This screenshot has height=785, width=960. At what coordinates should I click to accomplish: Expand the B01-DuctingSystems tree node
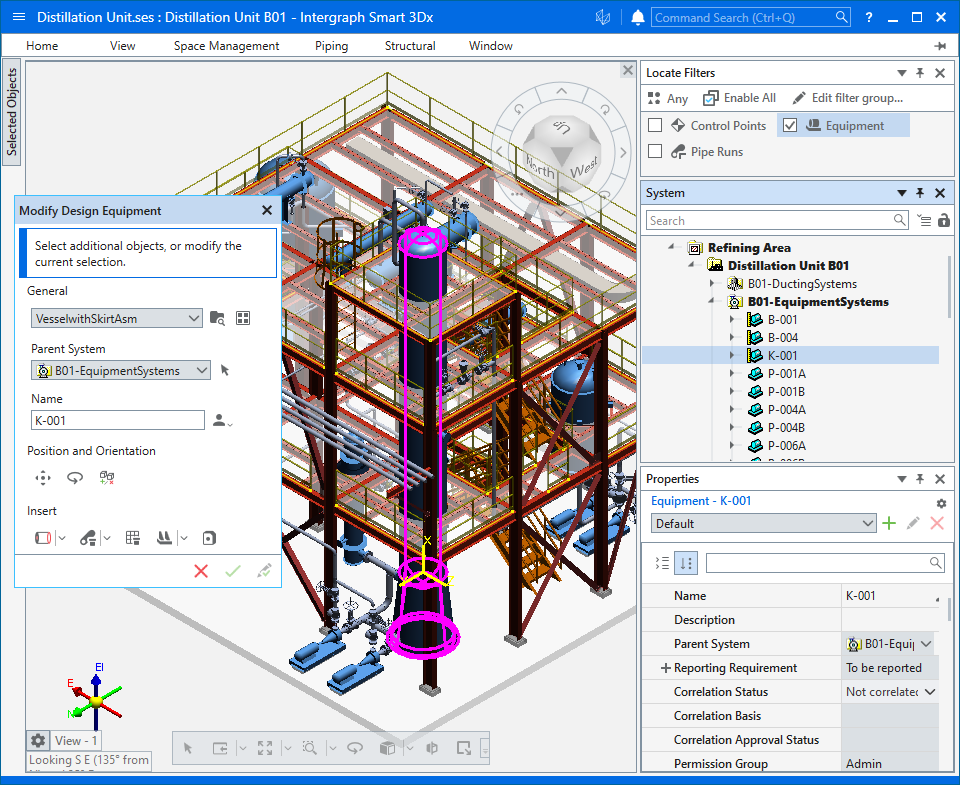(x=712, y=284)
